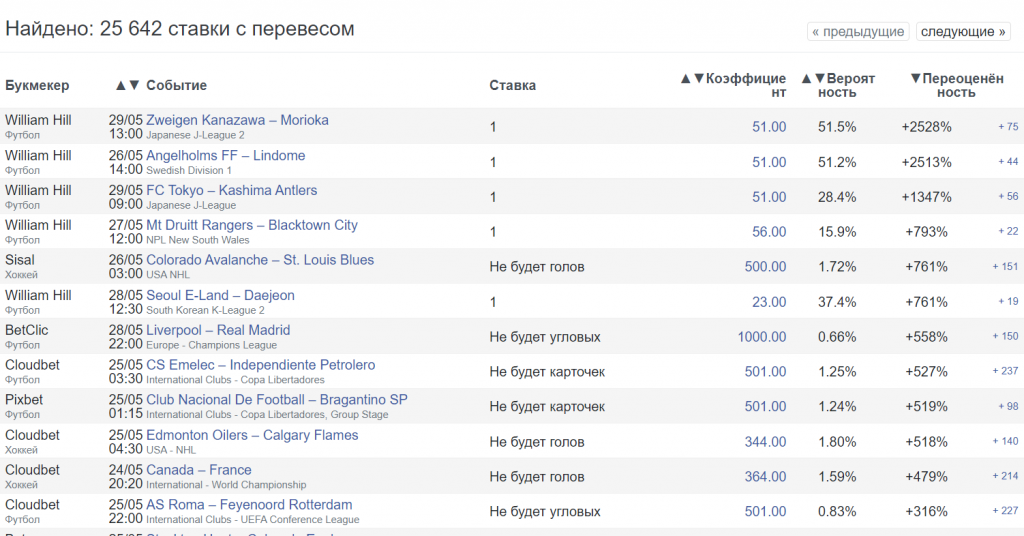The image size is (1024, 536).
Task: Go to предыдущие page
Action: (x=858, y=32)
